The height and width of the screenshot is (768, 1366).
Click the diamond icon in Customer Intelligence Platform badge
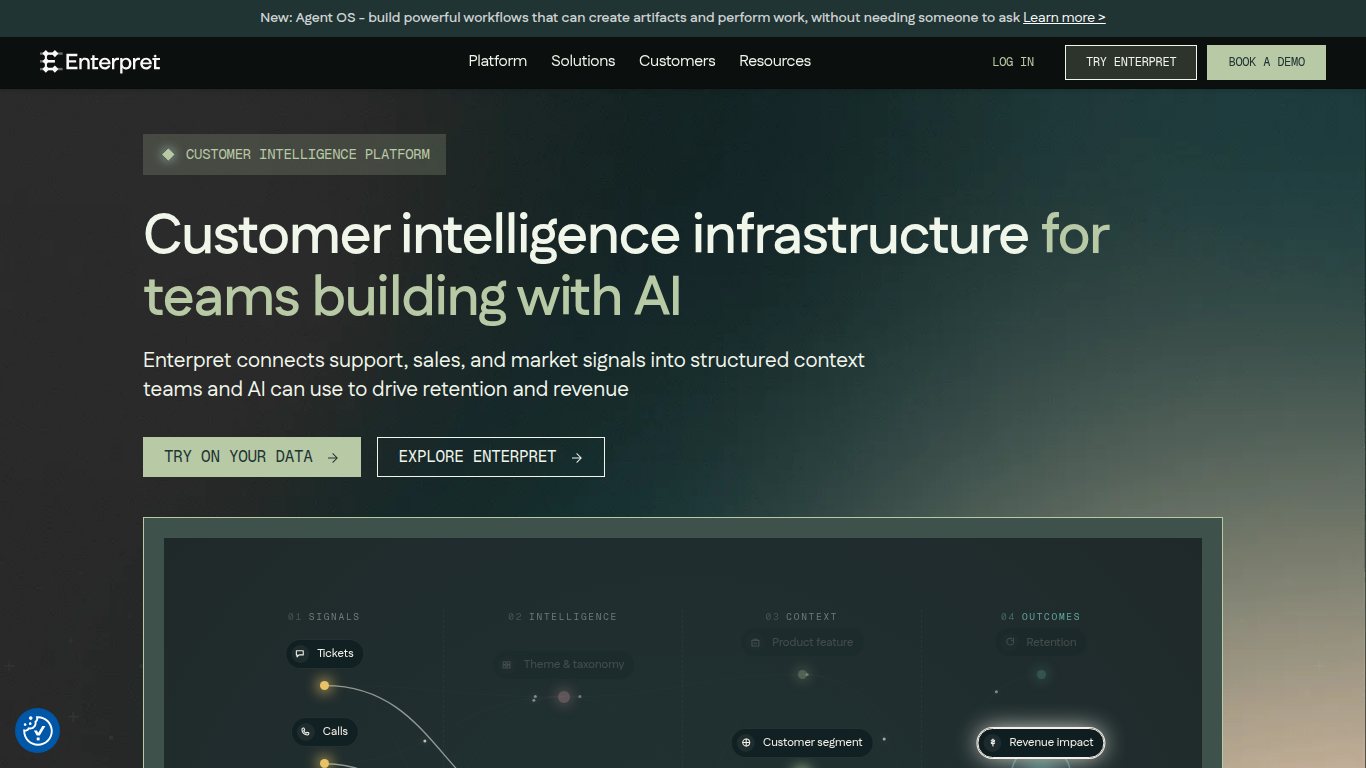click(168, 155)
